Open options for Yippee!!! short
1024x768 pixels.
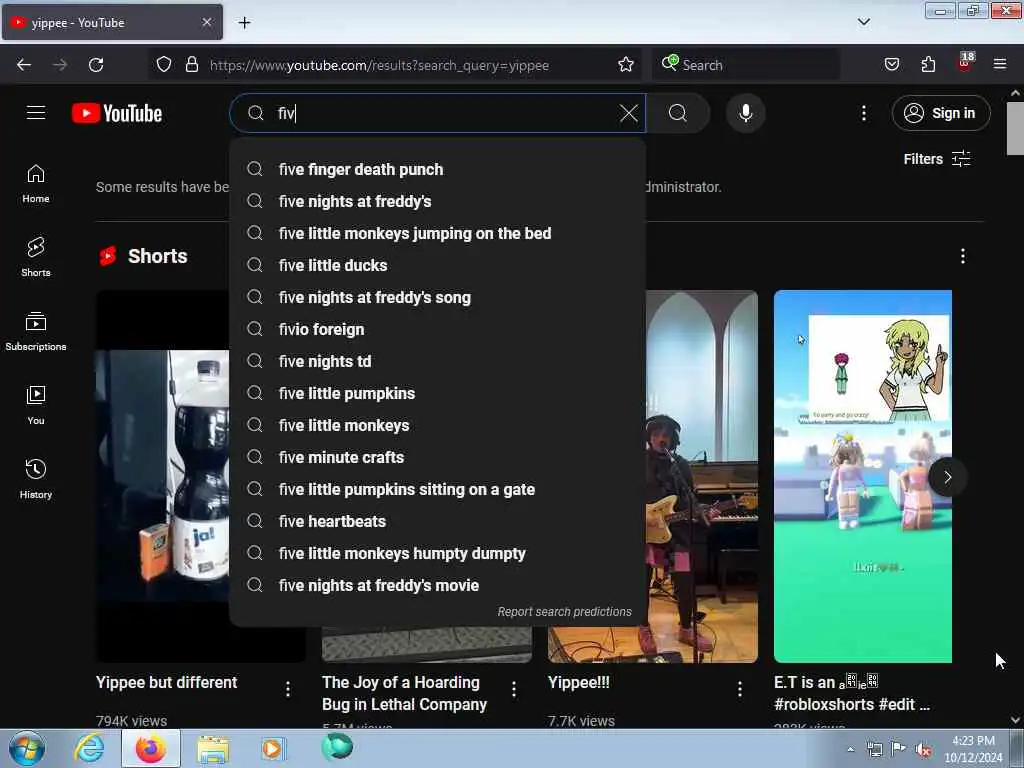tap(740, 689)
